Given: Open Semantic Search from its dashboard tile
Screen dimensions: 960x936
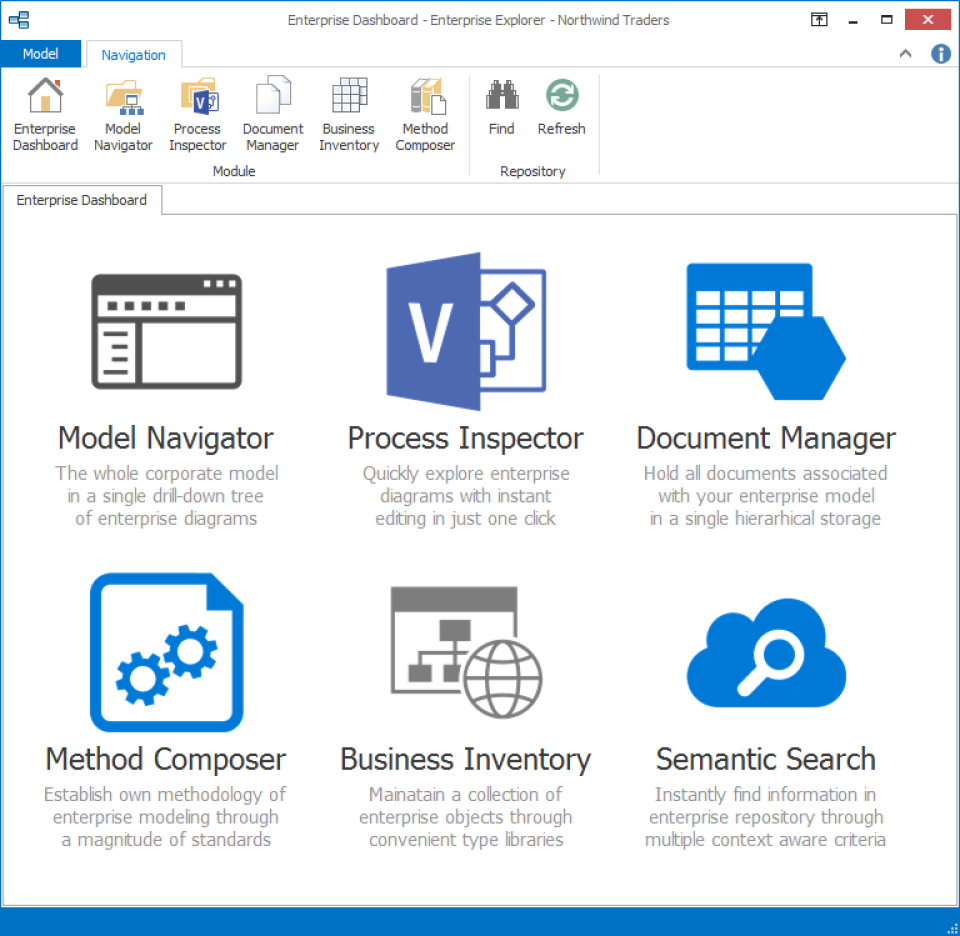Looking at the screenshot, I should tap(765, 652).
